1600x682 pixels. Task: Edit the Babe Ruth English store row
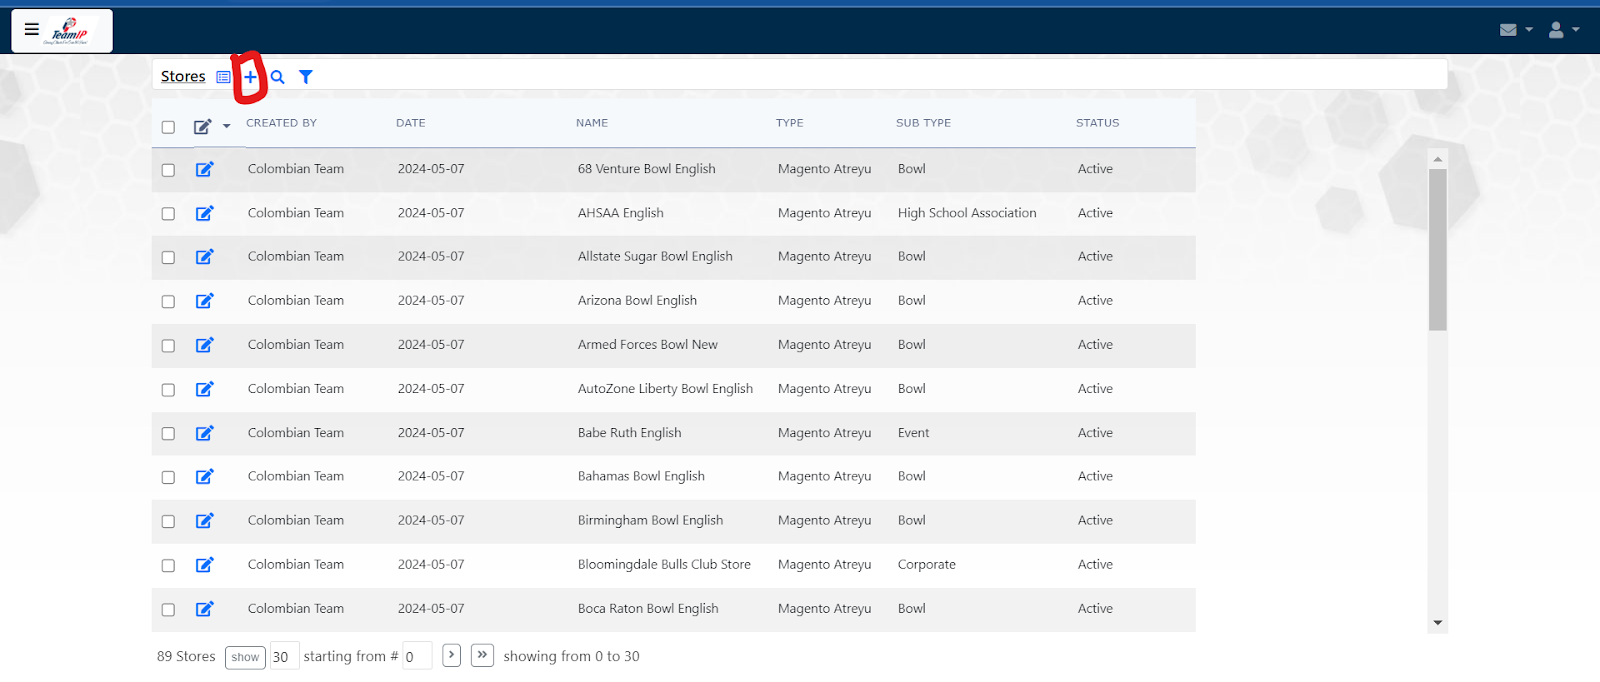(204, 433)
